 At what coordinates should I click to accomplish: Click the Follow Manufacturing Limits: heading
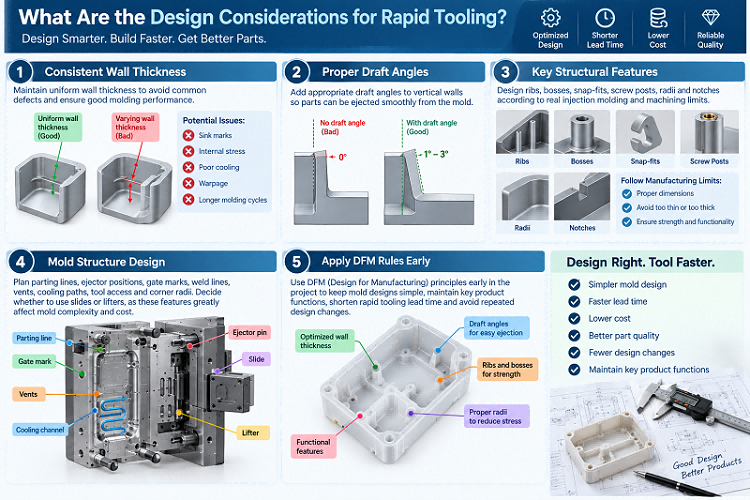click(x=671, y=180)
